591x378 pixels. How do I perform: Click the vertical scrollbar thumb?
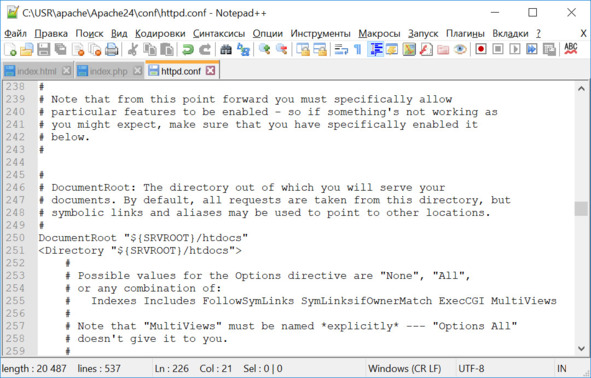[x=581, y=208]
